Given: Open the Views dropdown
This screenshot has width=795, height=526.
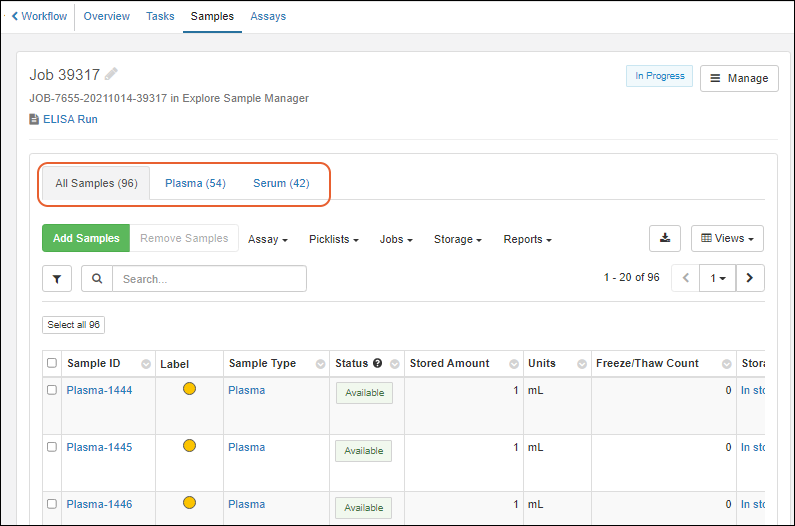Looking at the screenshot, I should [727, 238].
